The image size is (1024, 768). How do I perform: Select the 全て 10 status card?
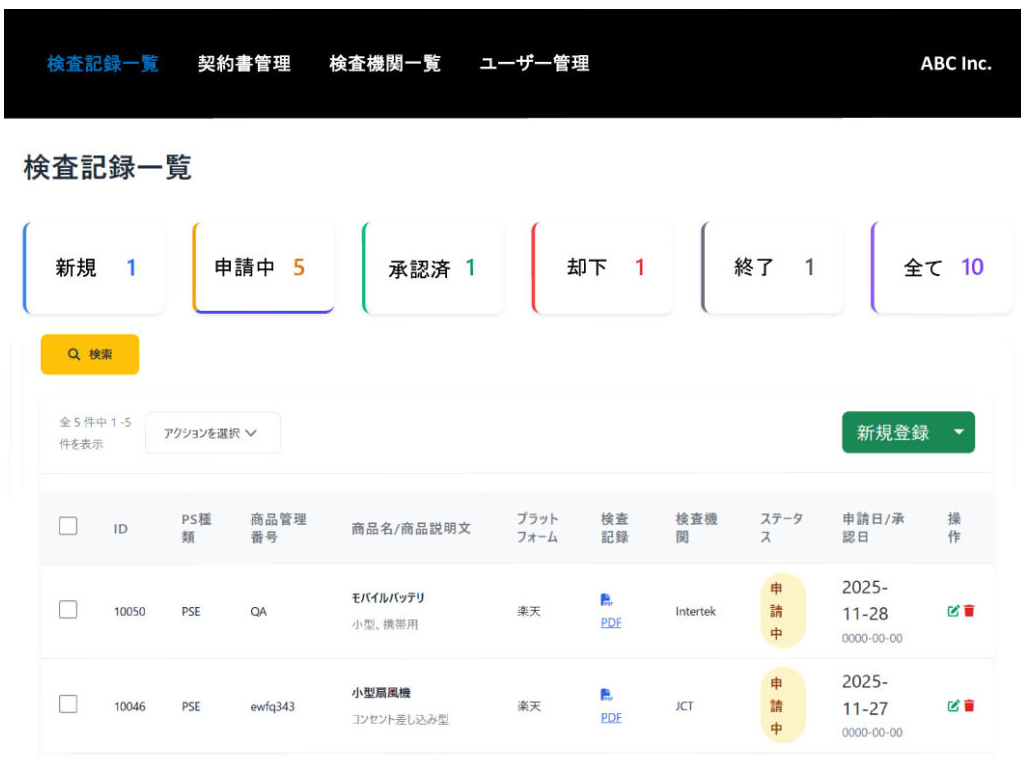[x=942, y=268]
